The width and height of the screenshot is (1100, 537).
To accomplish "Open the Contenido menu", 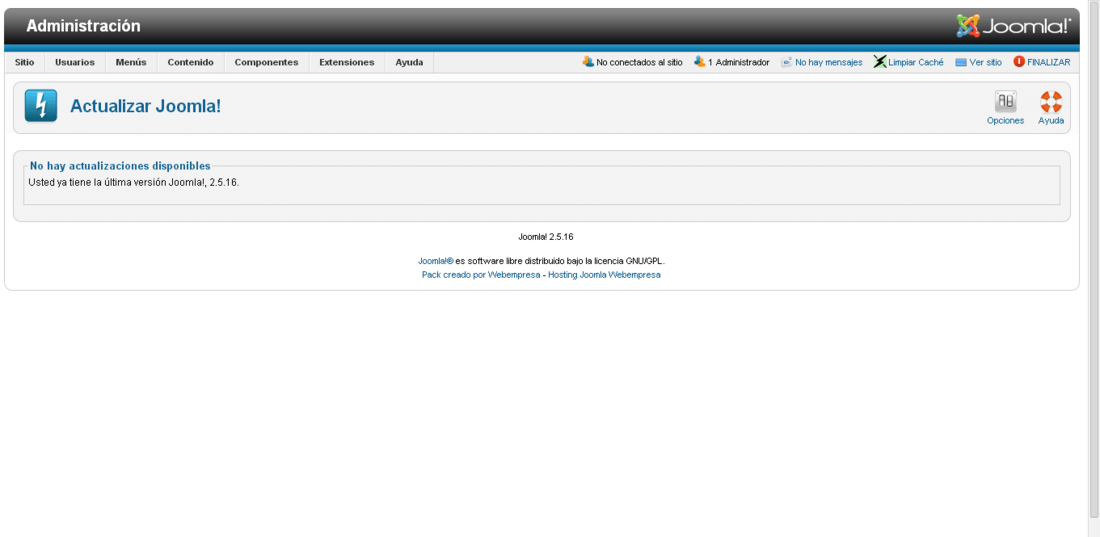I will (x=191, y=62).
